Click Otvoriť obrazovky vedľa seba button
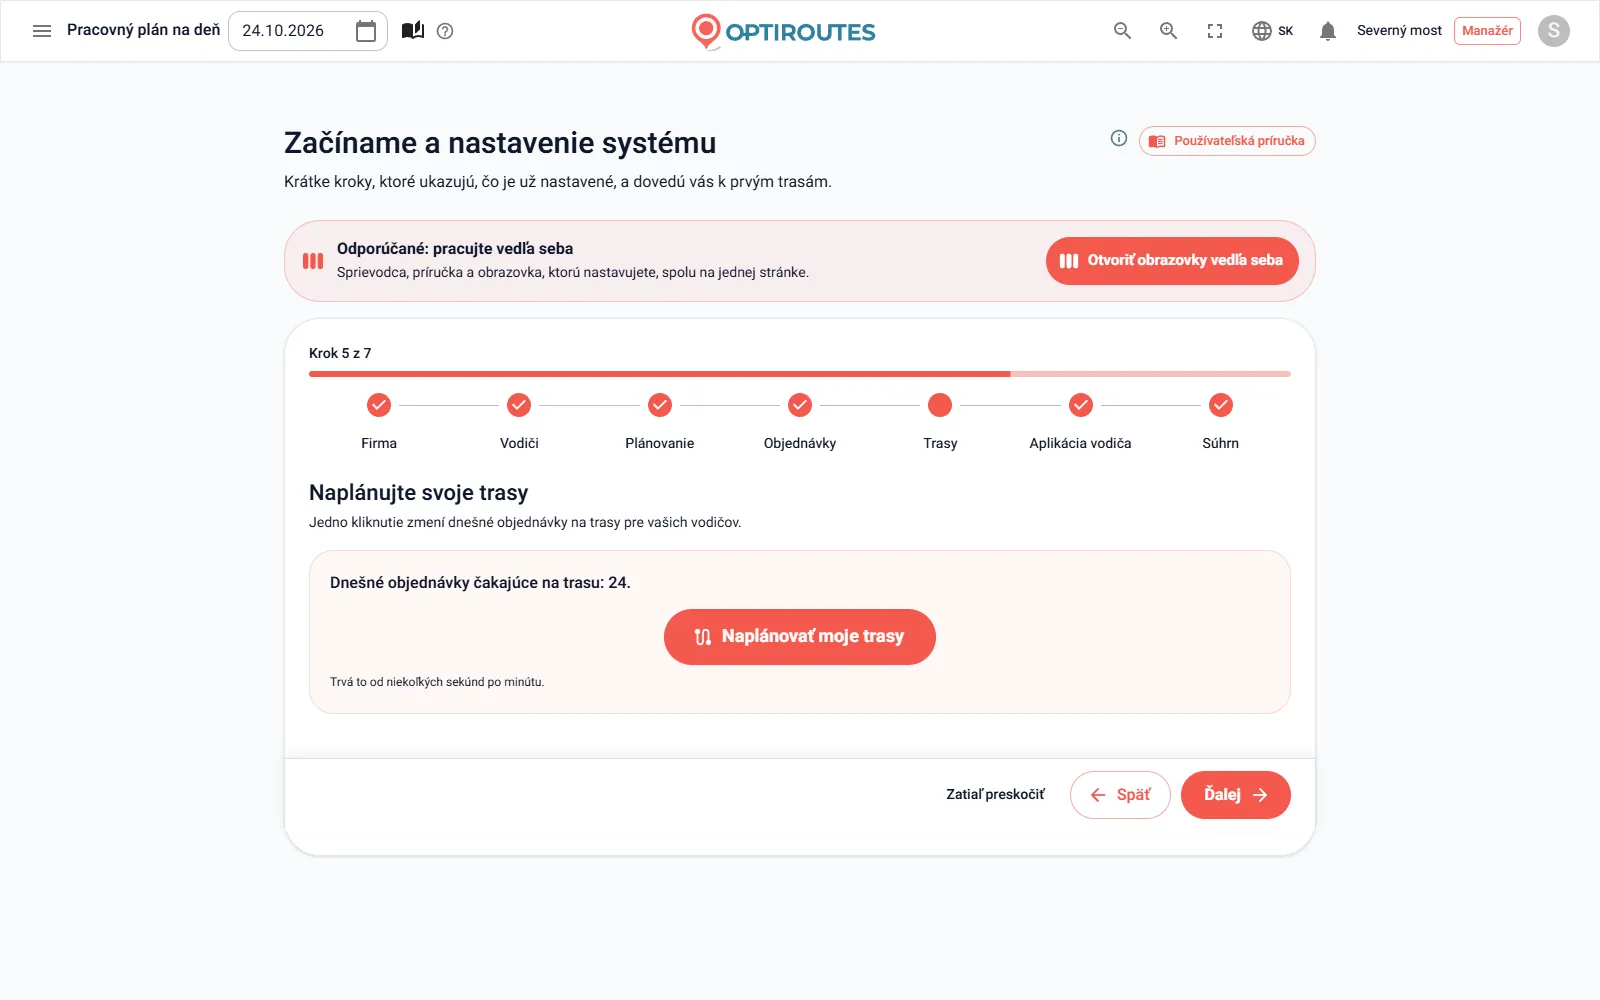The image size is (1600, 1000). 1172,261
